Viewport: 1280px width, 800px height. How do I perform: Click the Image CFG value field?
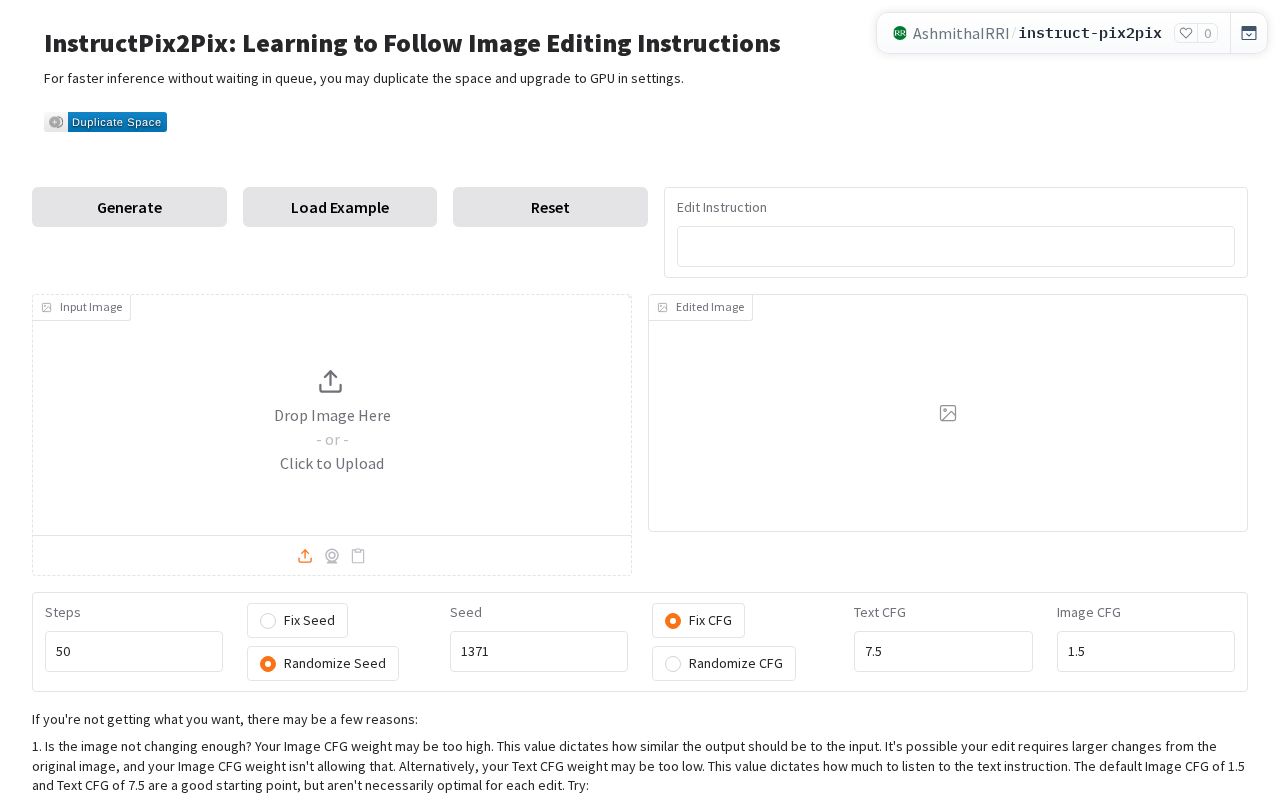coord(1146,651)
